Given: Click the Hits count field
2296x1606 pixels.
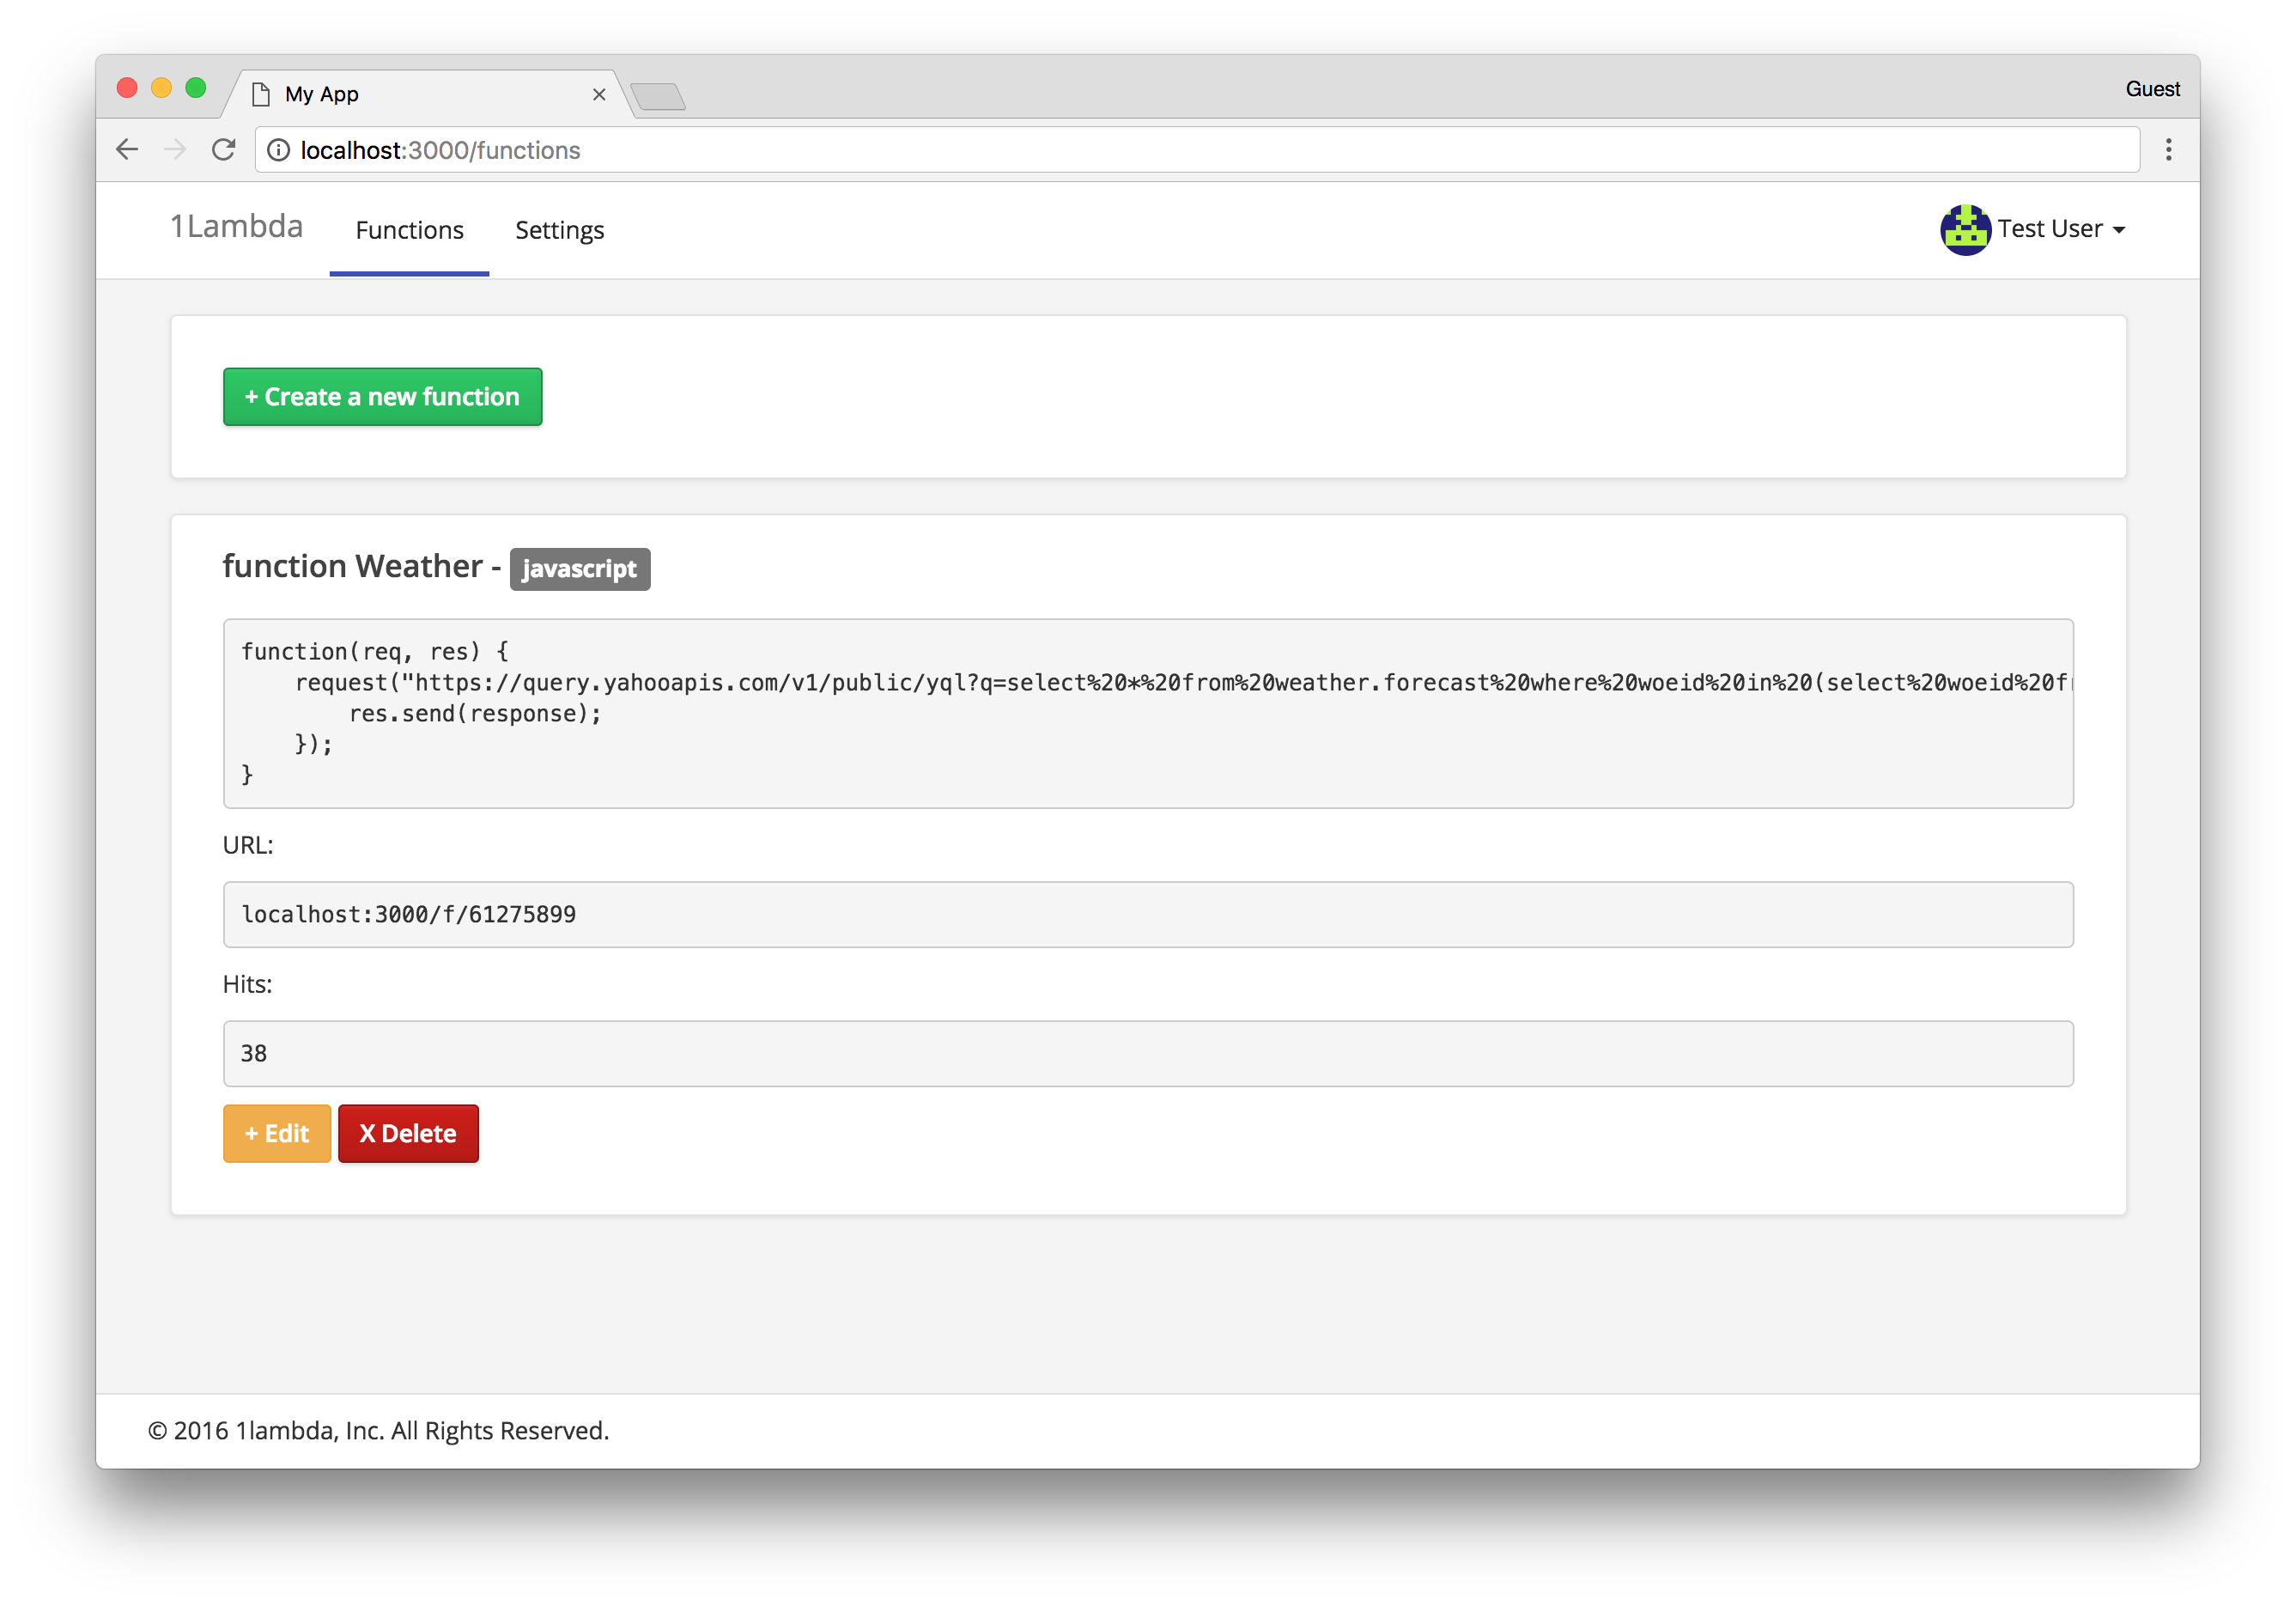Looking at the screenshot, I should click(1147, 1053).
